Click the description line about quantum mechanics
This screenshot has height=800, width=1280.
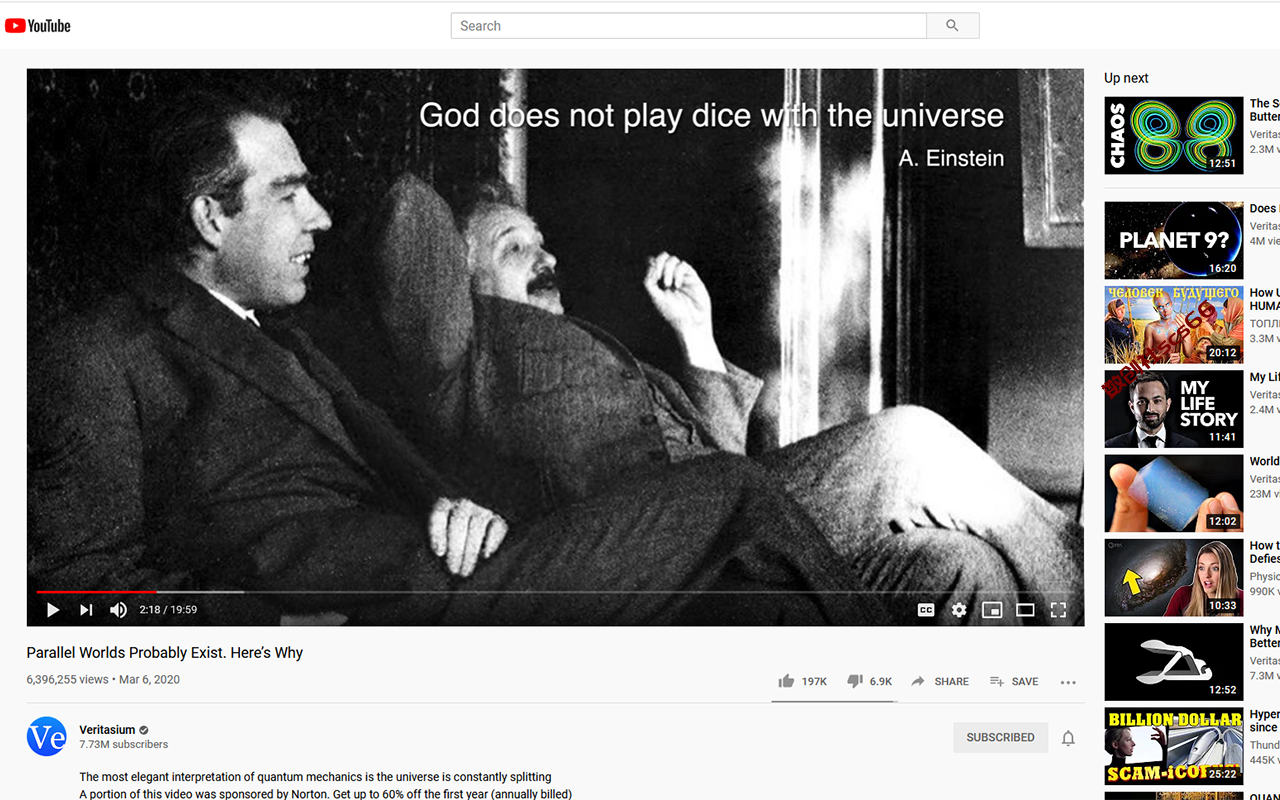click(x=315, y=777)
